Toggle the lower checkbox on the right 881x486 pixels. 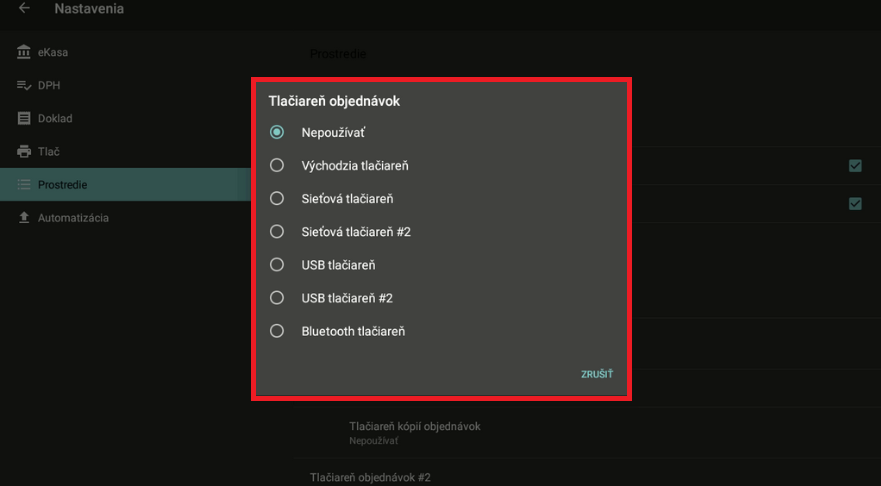click(x=855, y=204)
